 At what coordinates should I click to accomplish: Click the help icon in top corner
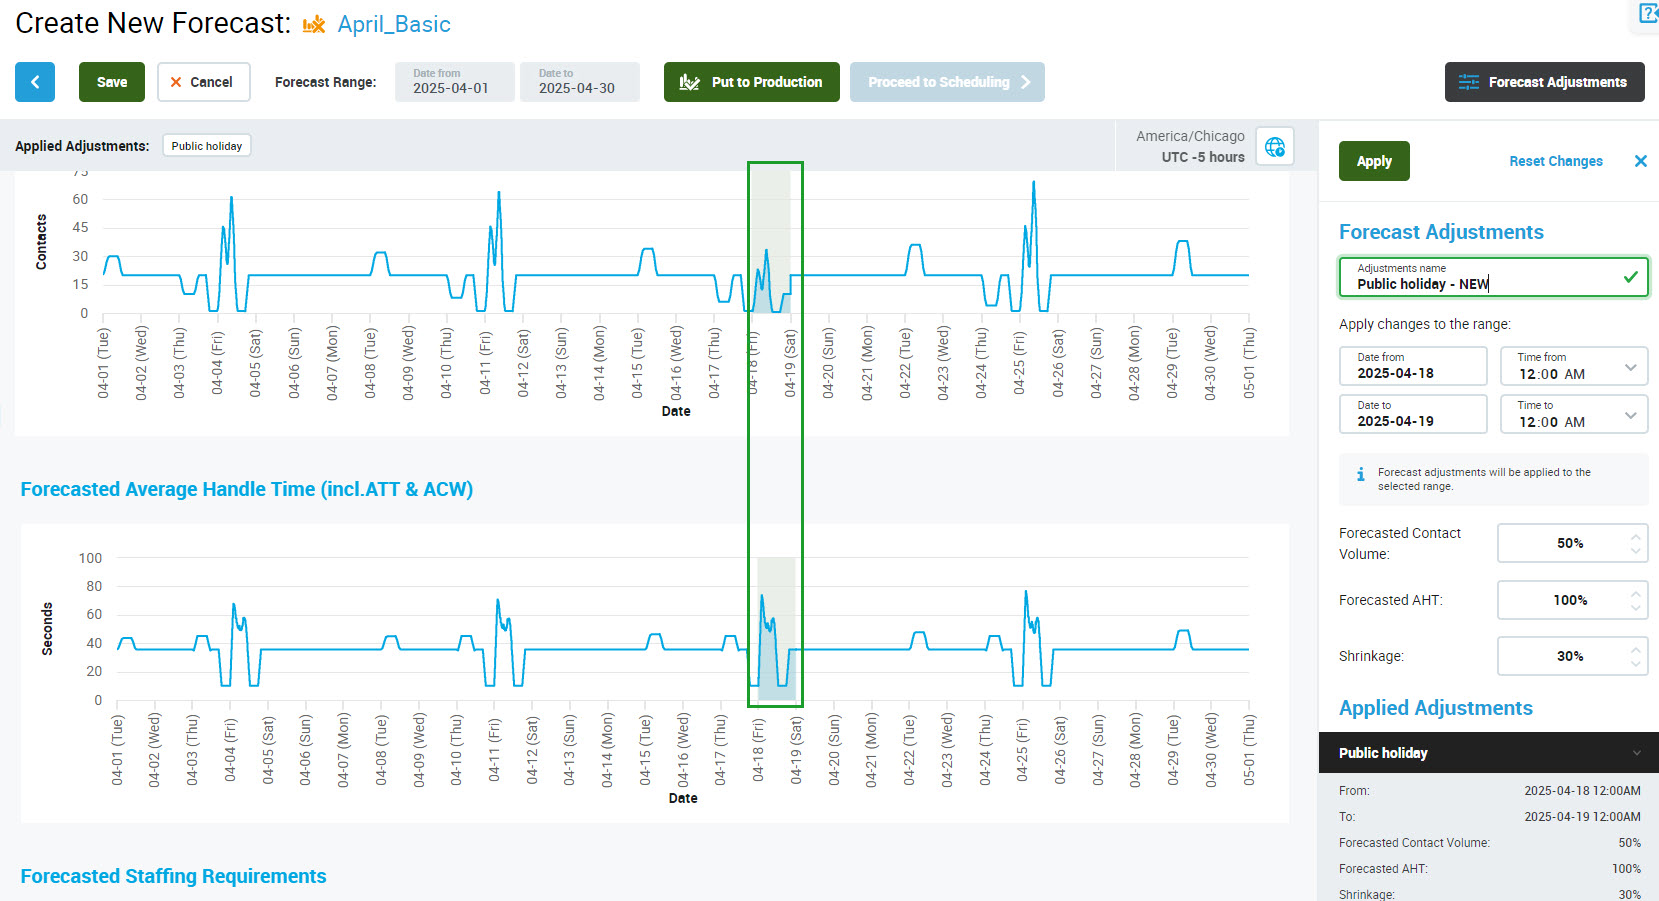click(1648, 13)
